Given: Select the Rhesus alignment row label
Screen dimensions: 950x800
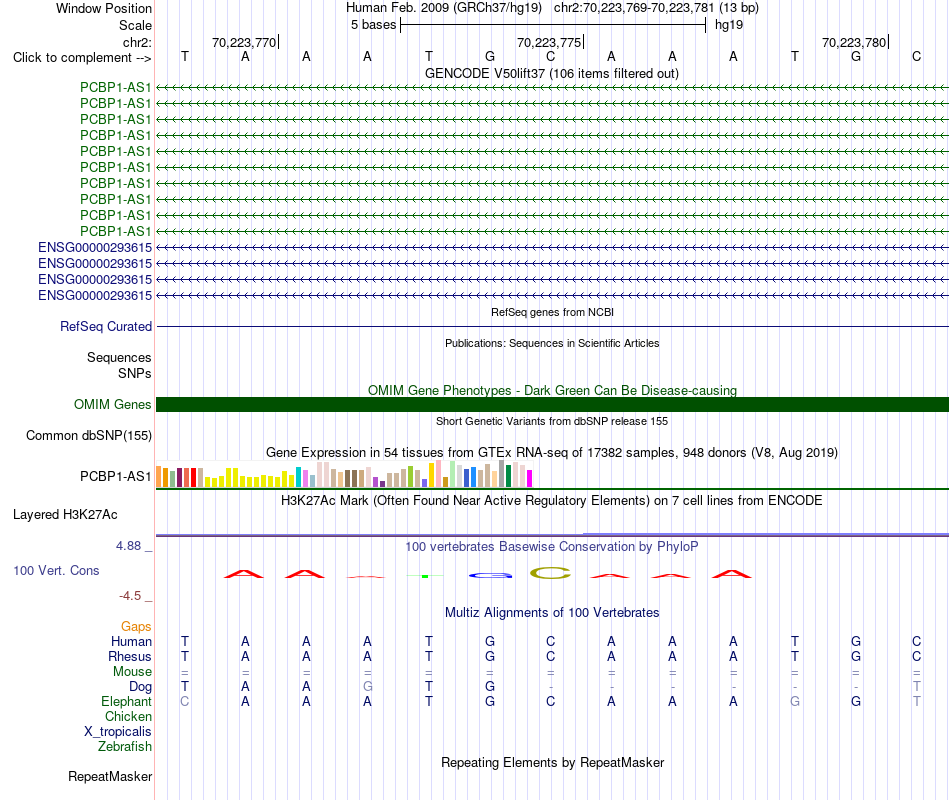Looking at the screenshot, I should (130, 656).
